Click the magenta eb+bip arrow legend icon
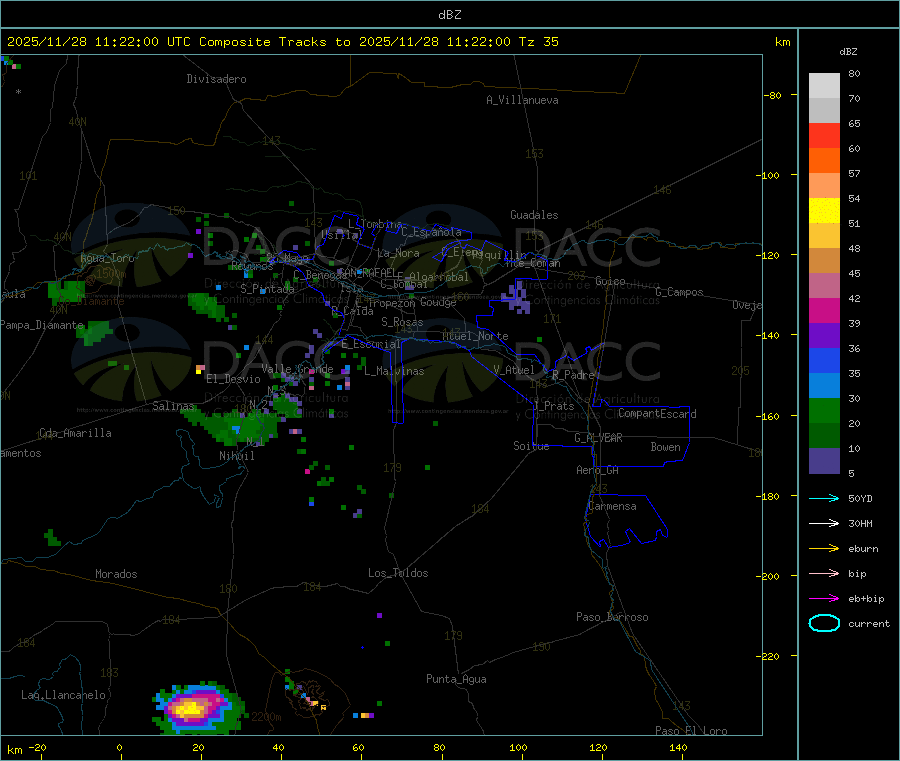Image resolution: width=900 pixels, height=761 pixels. point(824,598)
